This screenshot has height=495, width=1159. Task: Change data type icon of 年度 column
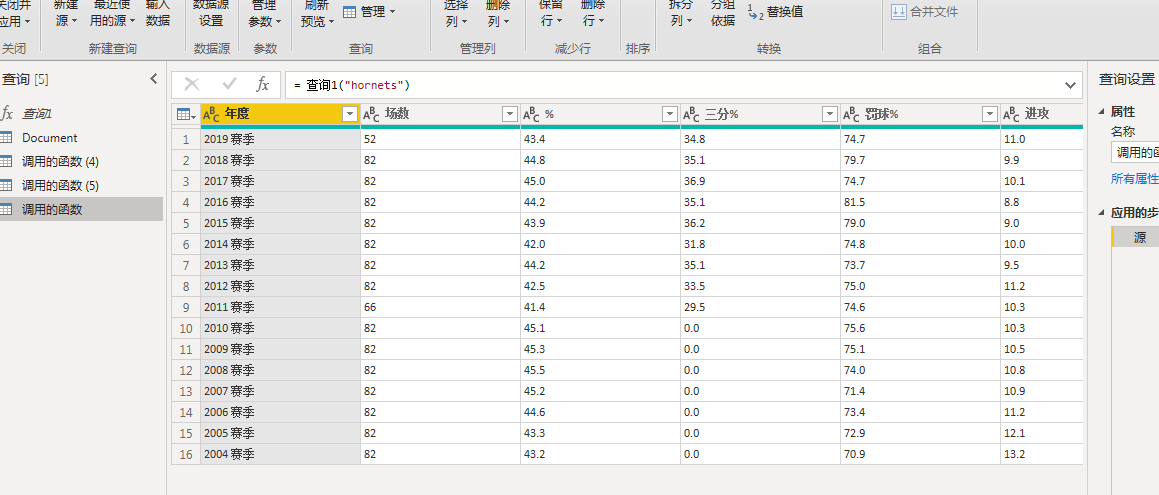point(211,115)
